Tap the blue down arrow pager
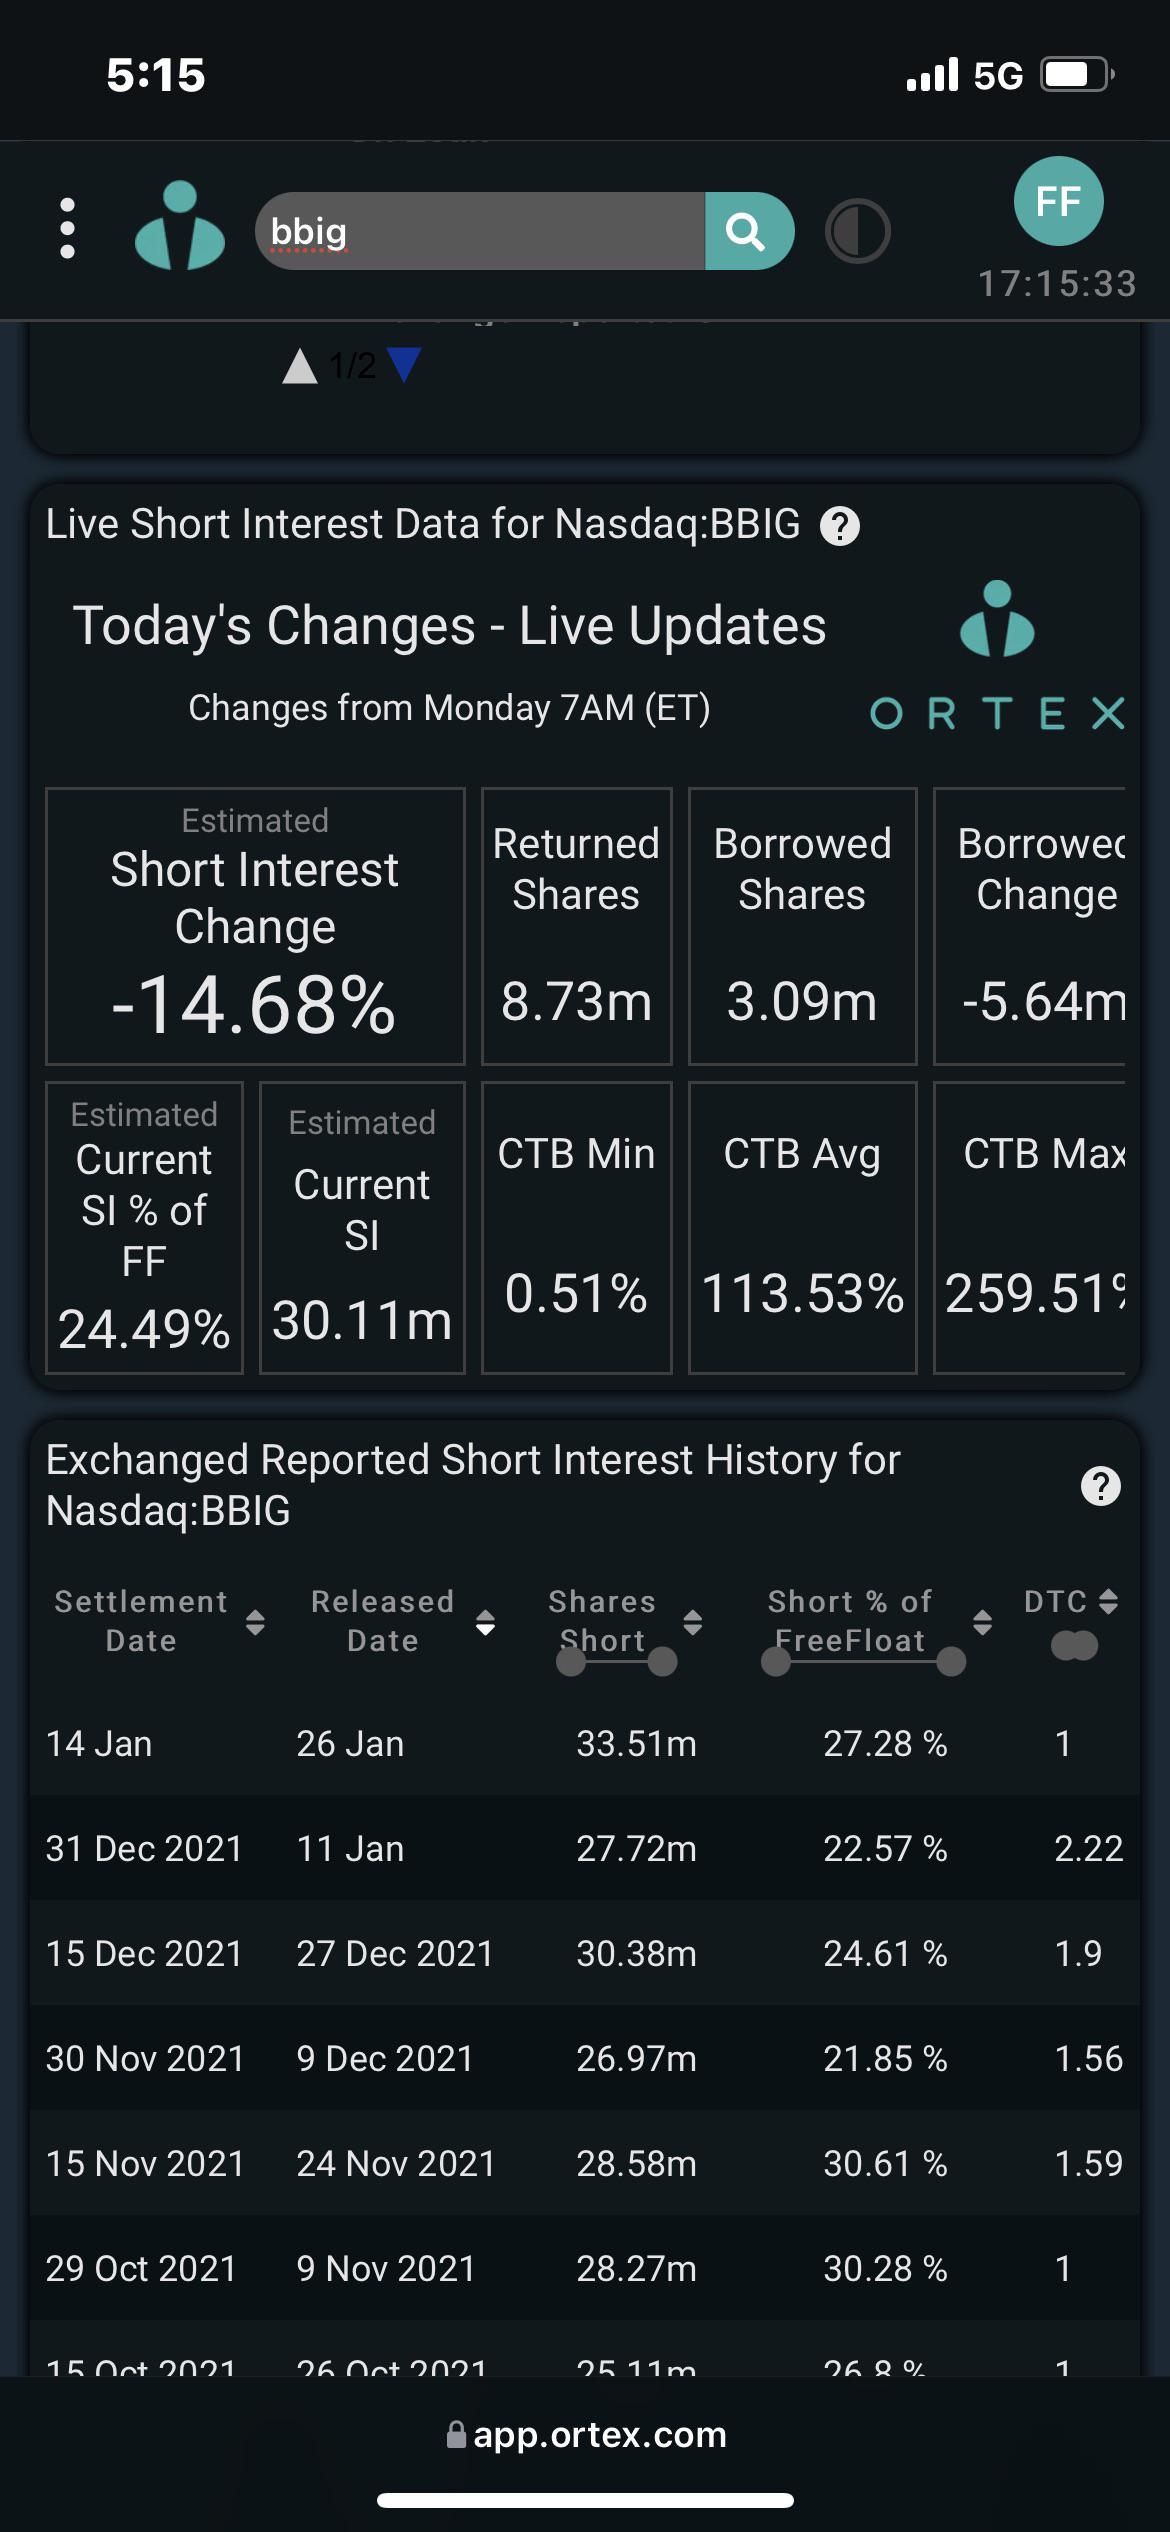1170x2532 pixels. click(404, 364)
